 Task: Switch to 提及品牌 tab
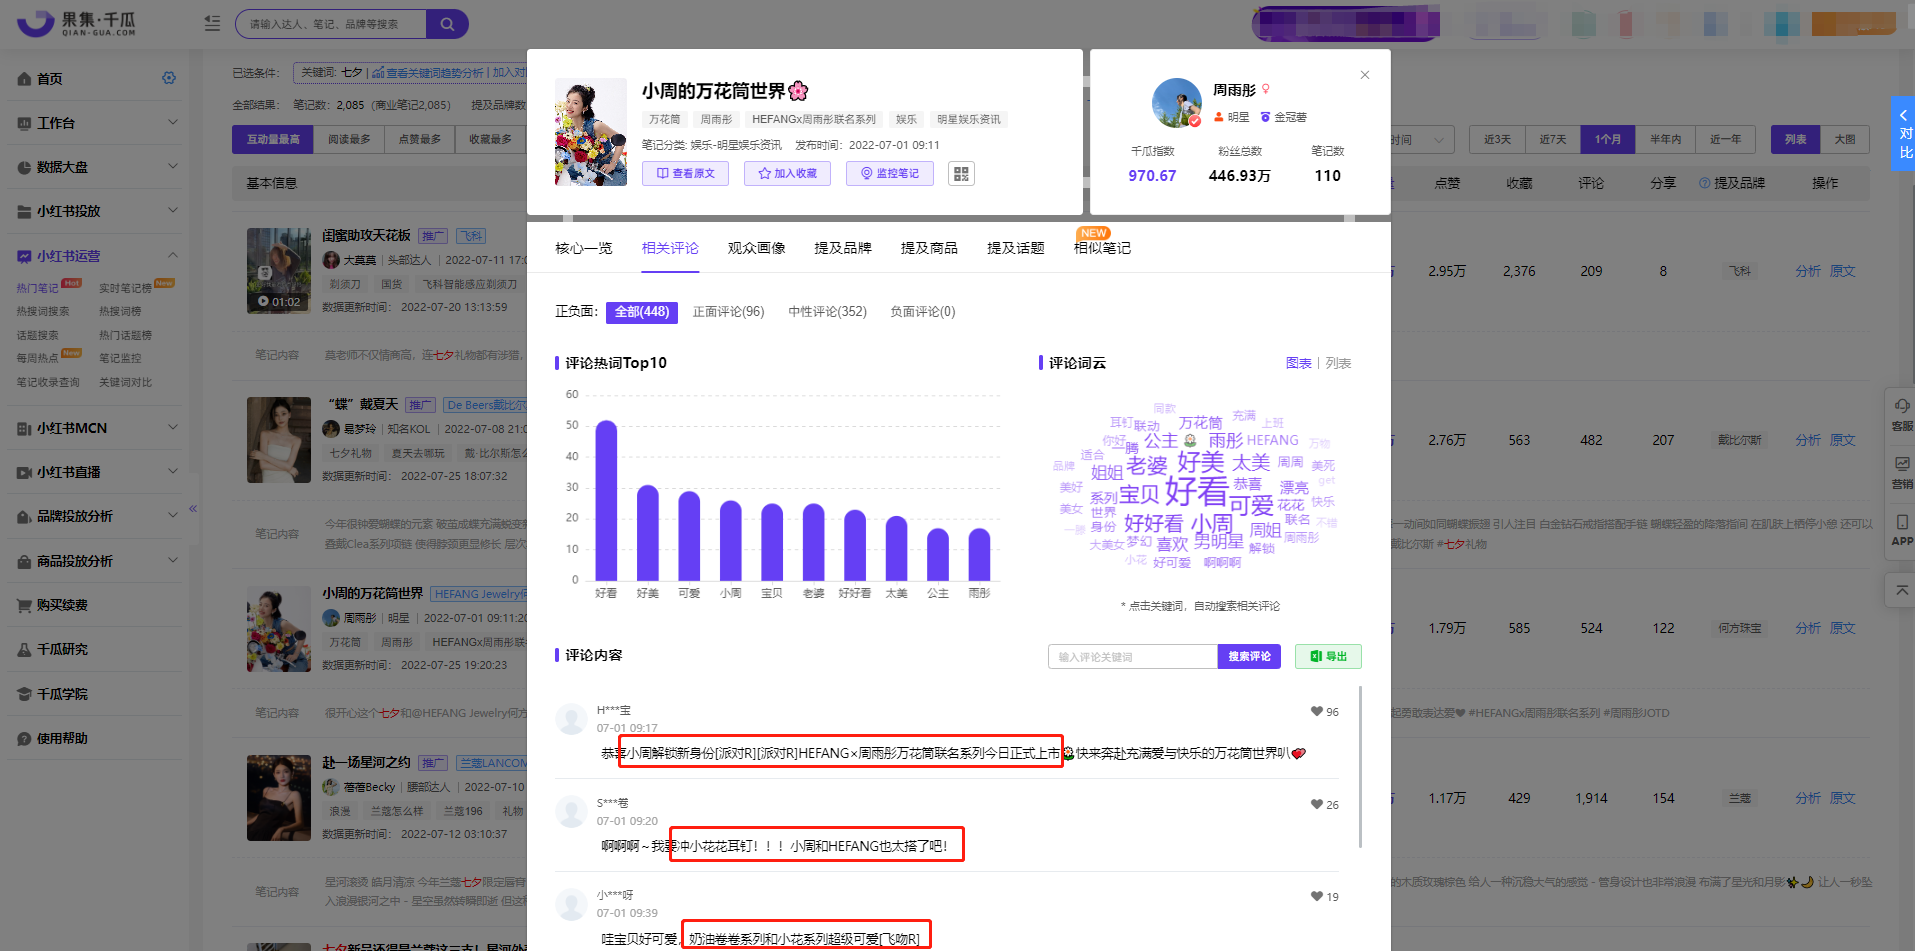pyautogui.click(x=842, y=248)
